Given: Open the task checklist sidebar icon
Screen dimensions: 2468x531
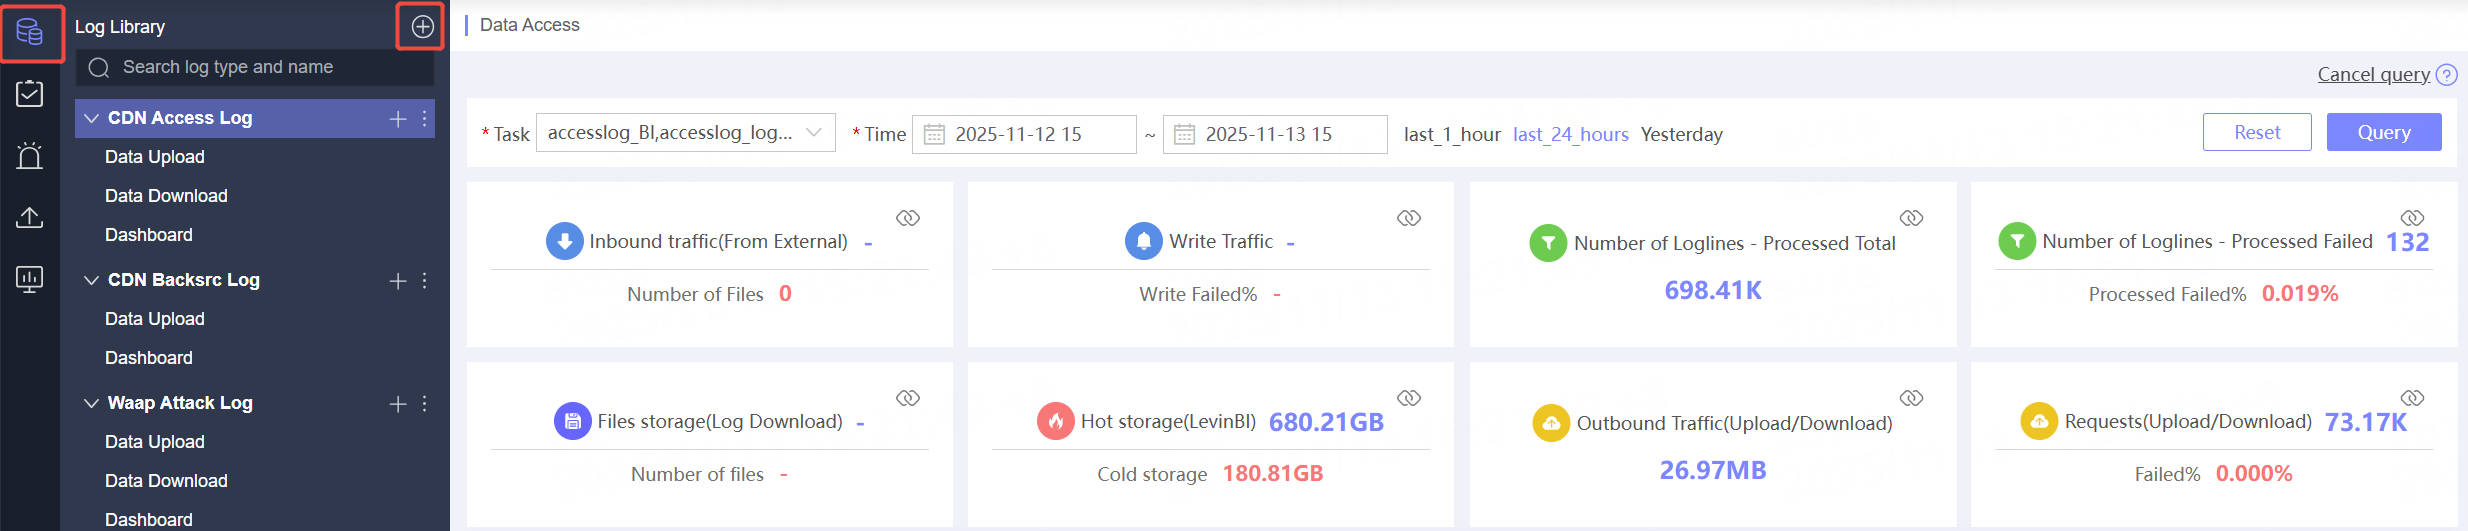Looking at the screenshot, I should coord(30,94).
